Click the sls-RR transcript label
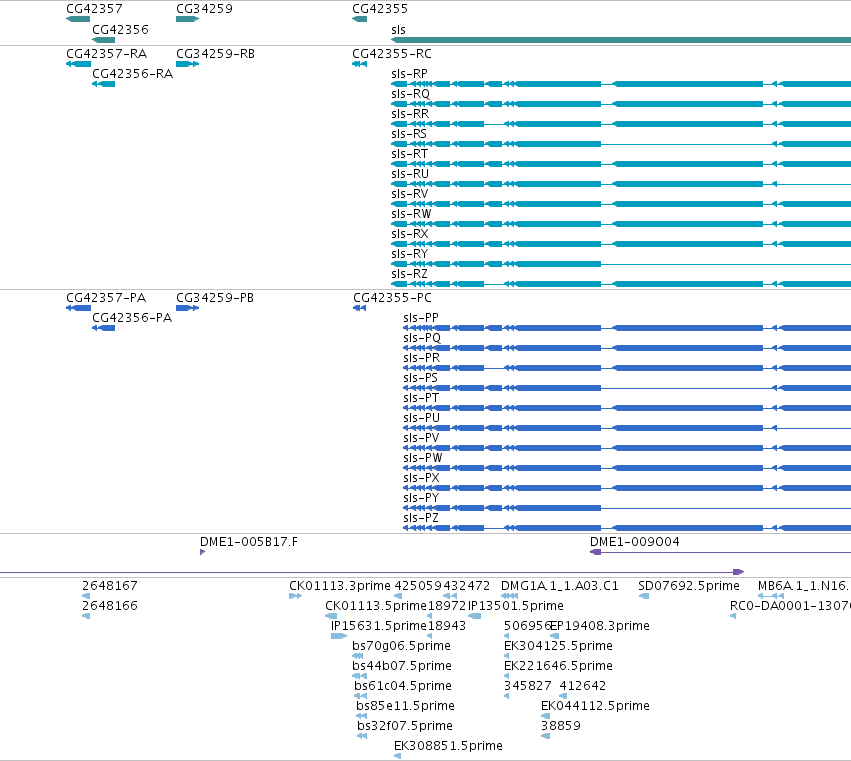The width and height of the screenshot is (851, 761). tap(410, 114)
